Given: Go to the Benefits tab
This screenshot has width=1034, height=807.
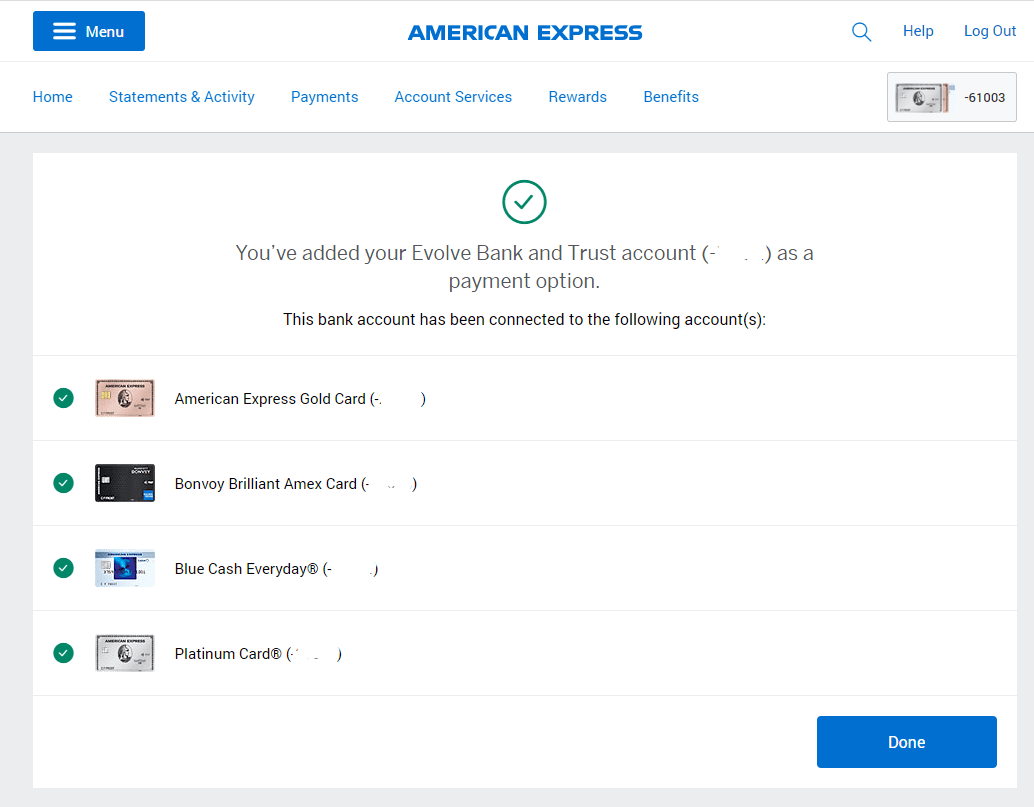Looking at the screenshot, I should [x=671, y=97].
